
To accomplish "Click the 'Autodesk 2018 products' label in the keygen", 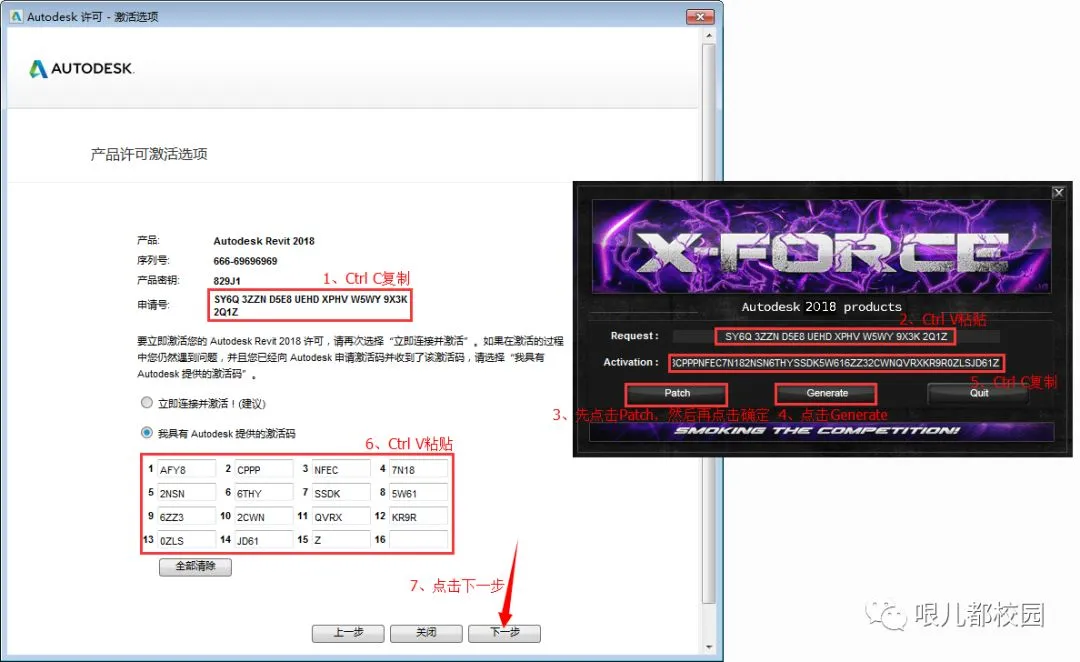I will pos(821,307).
